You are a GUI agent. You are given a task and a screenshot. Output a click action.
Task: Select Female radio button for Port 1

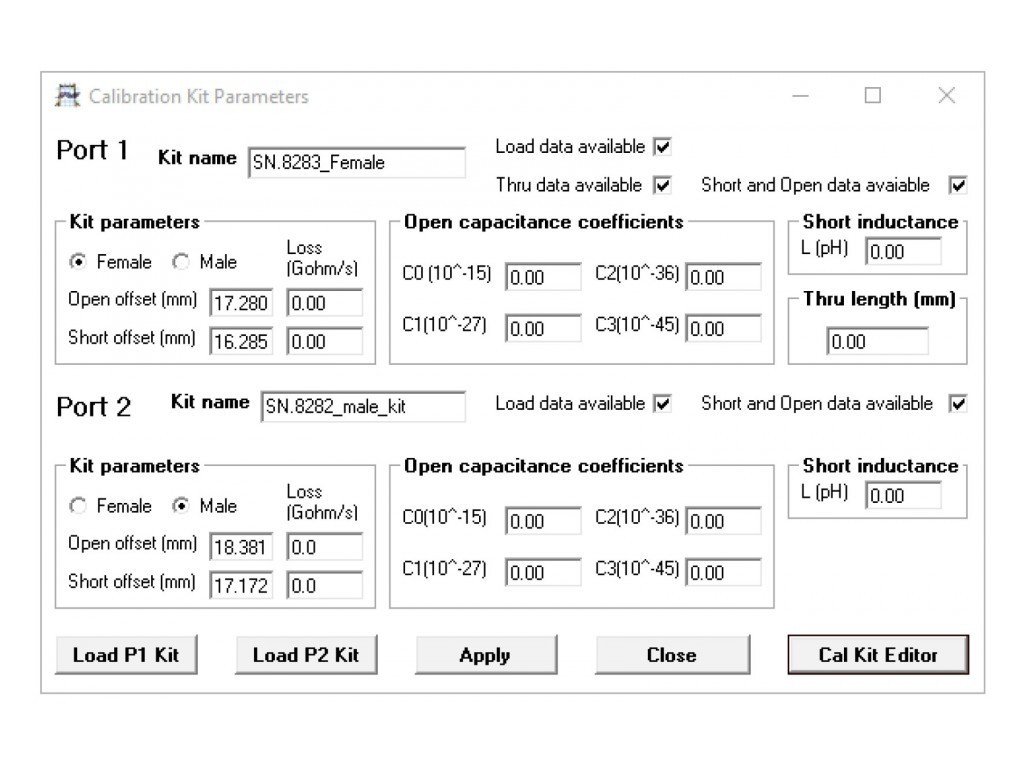(x=78, y=262)
